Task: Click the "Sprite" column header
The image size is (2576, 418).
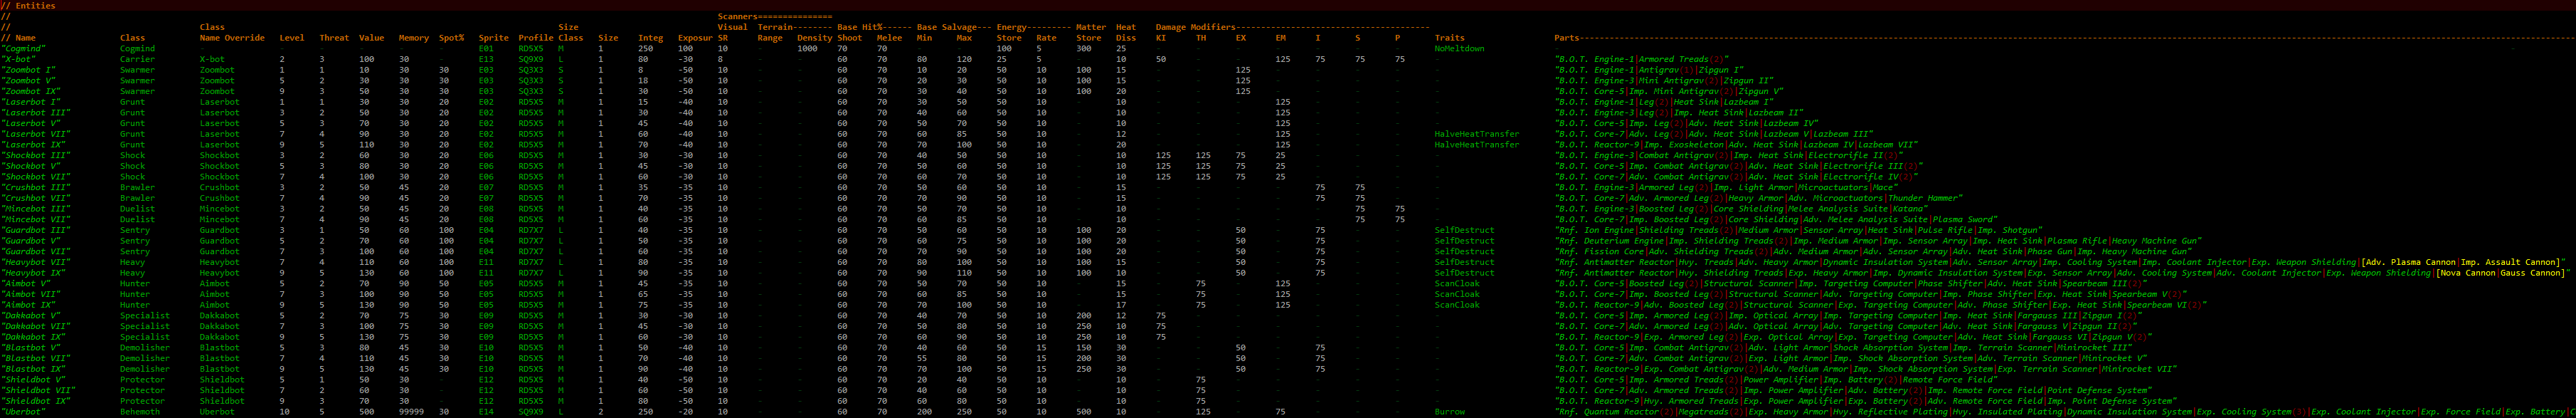Action: 494,38
